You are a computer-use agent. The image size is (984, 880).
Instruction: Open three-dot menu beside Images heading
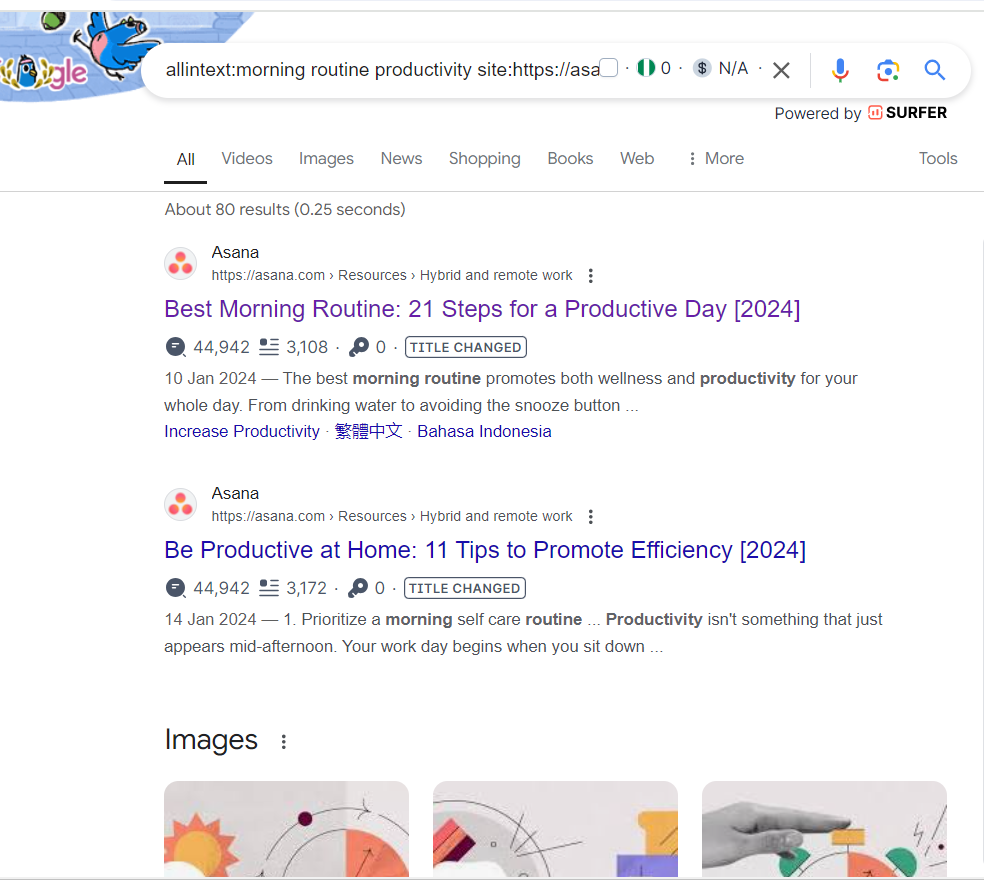(284, 742)
